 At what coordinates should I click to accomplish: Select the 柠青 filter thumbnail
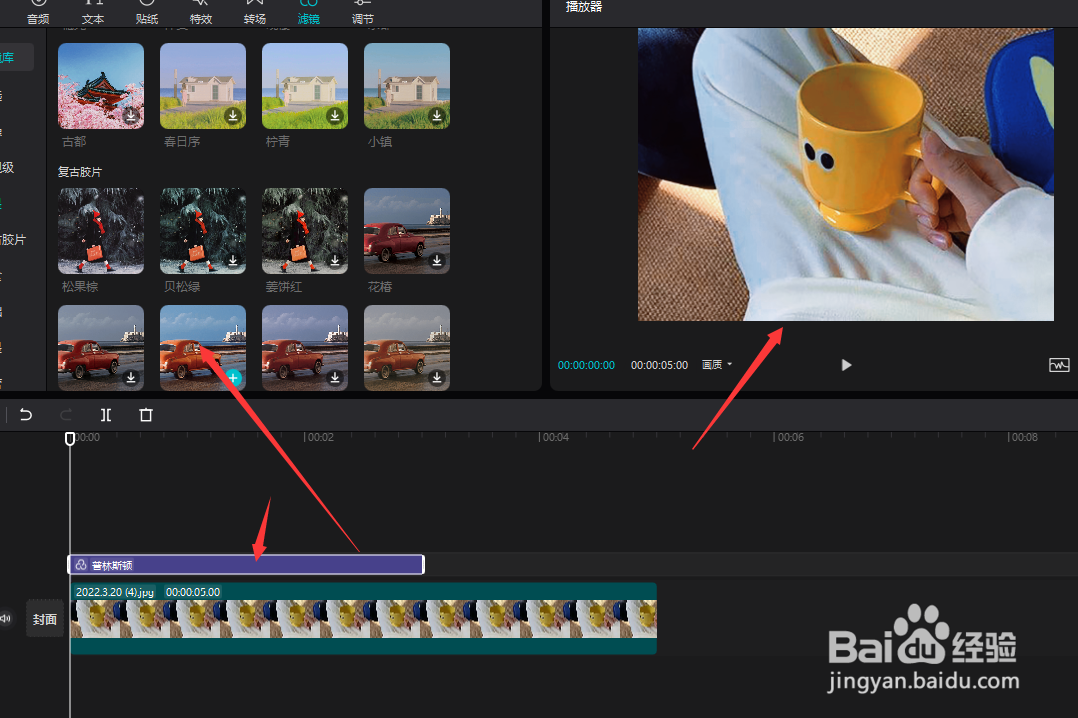pyautogui.click(x=305, y=86)
